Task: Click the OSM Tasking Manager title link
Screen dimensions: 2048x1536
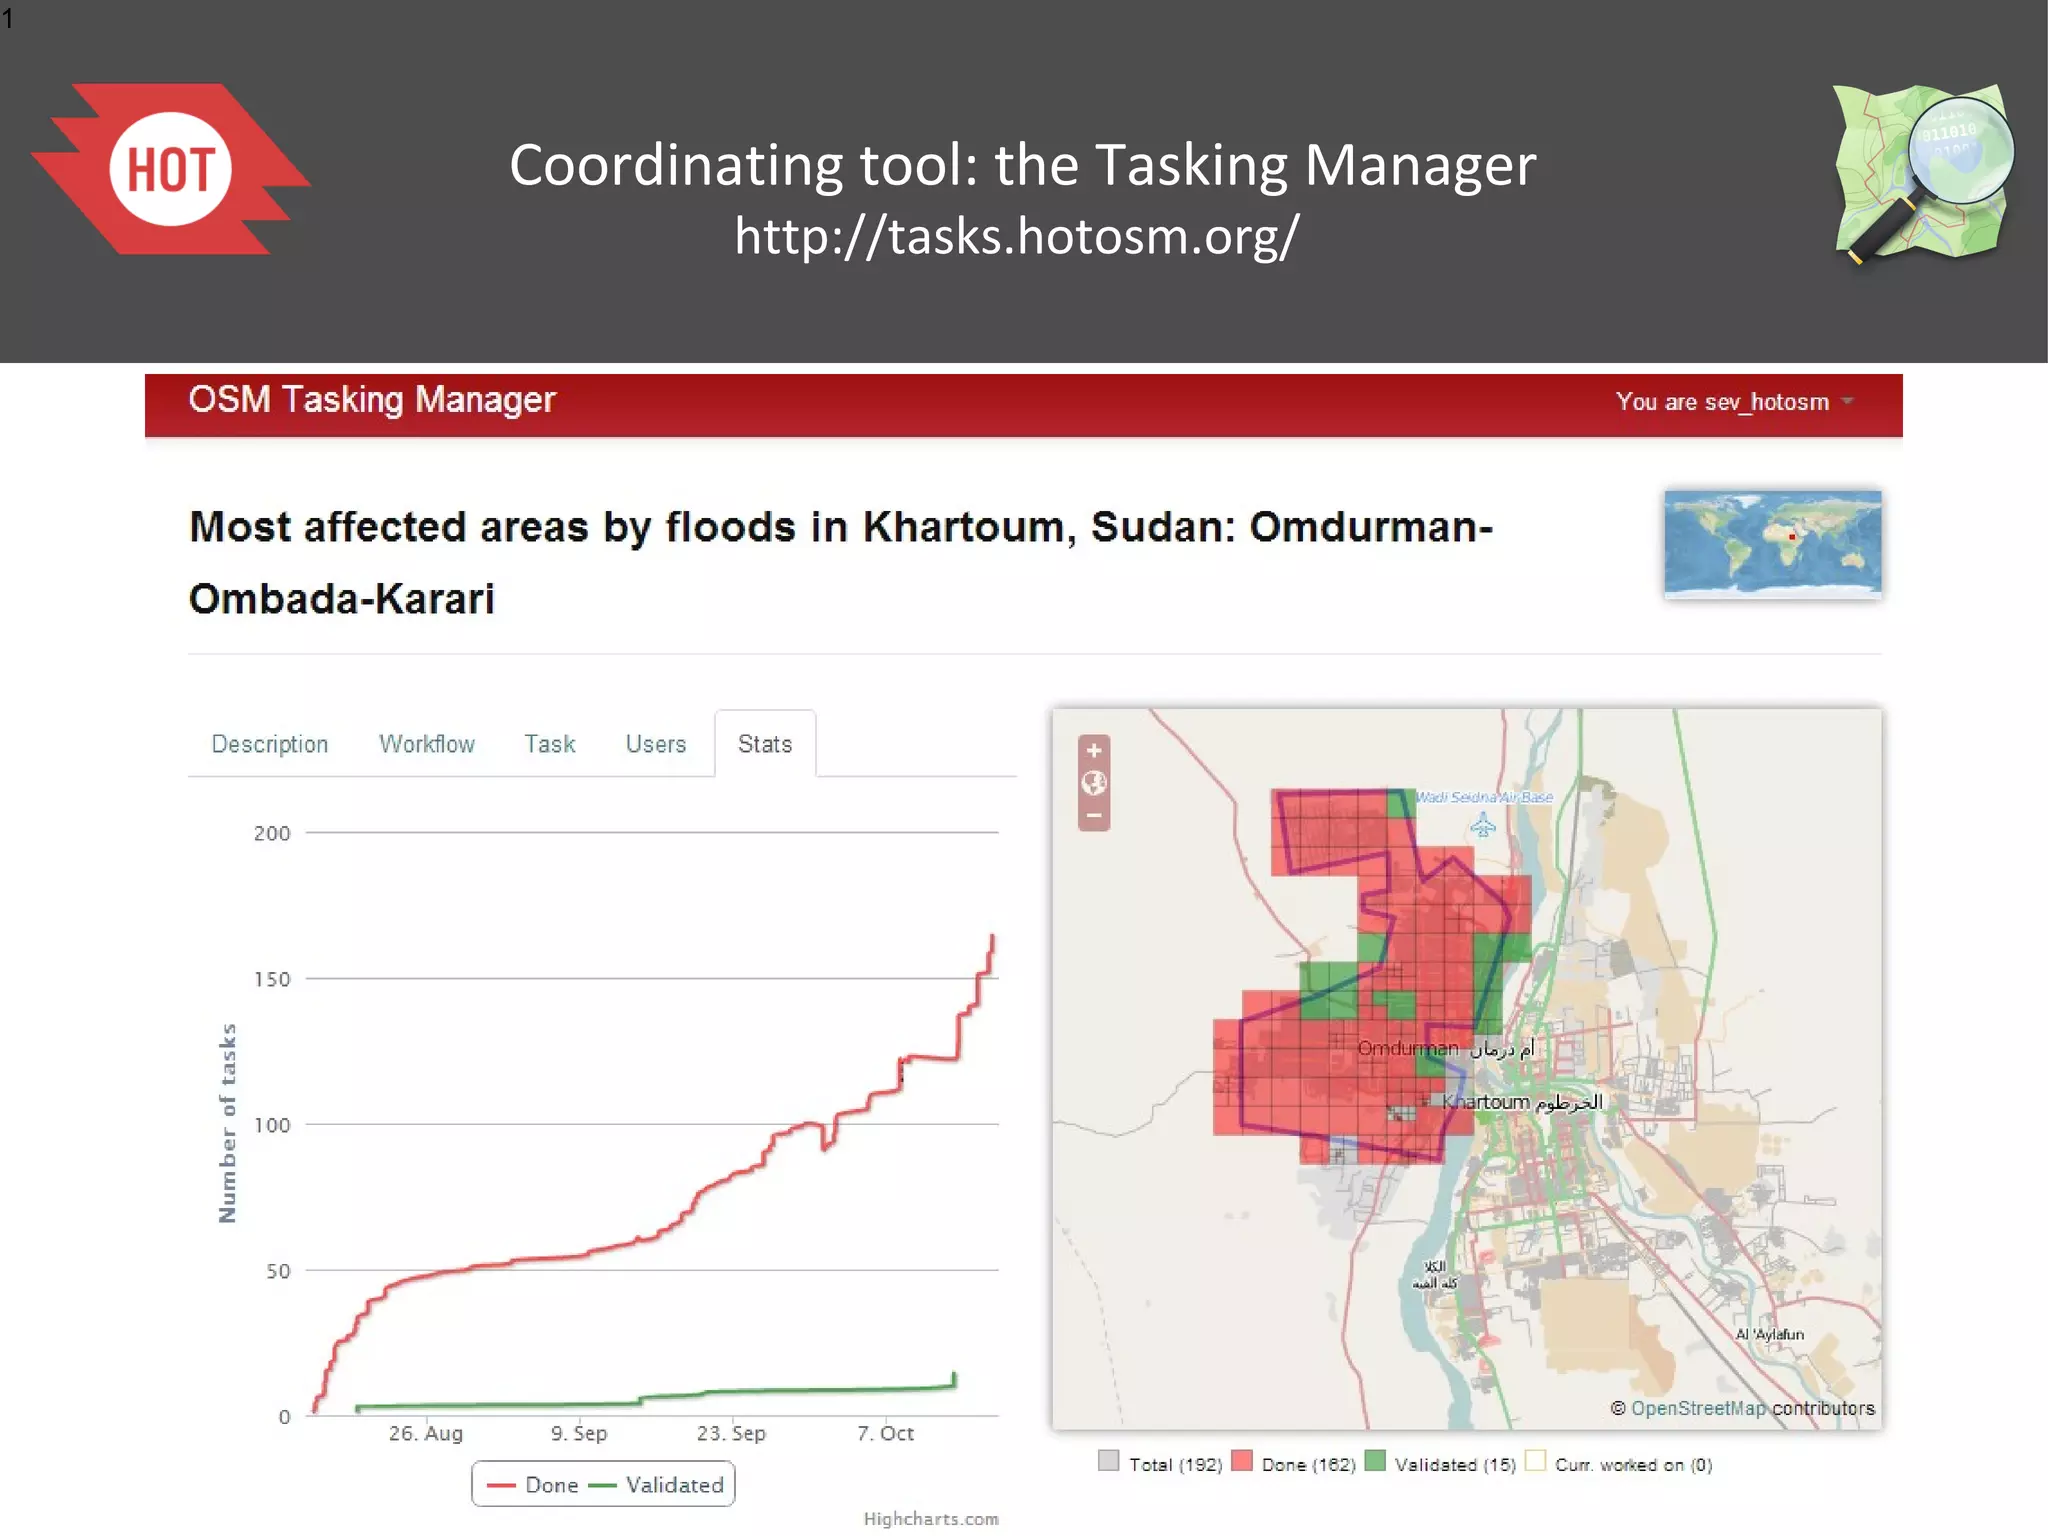Action: pos(372,400)
